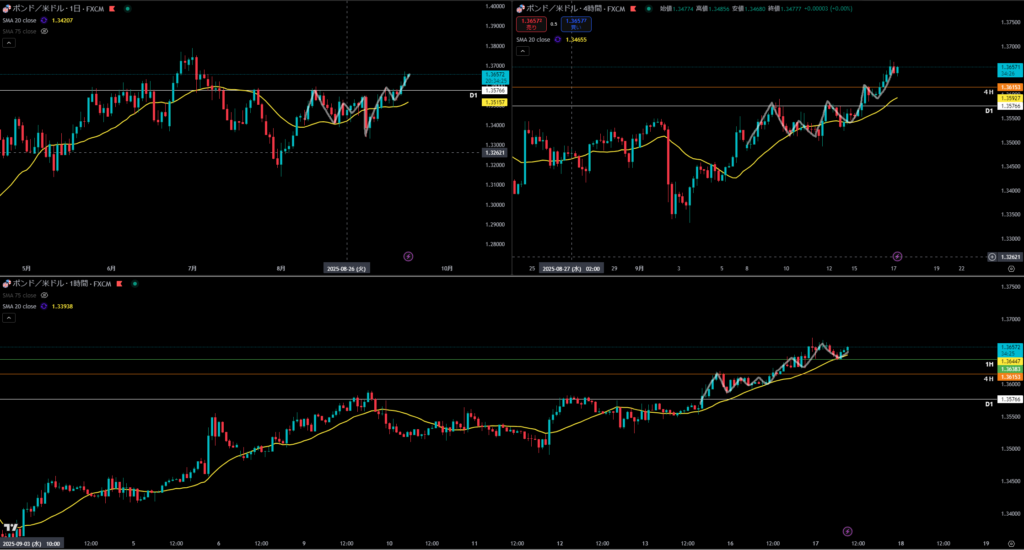Viewport: 1024px width, 550px height.
Task: Toggle SMA 75 visibility eye on daily chart
Action: point(45,31)
